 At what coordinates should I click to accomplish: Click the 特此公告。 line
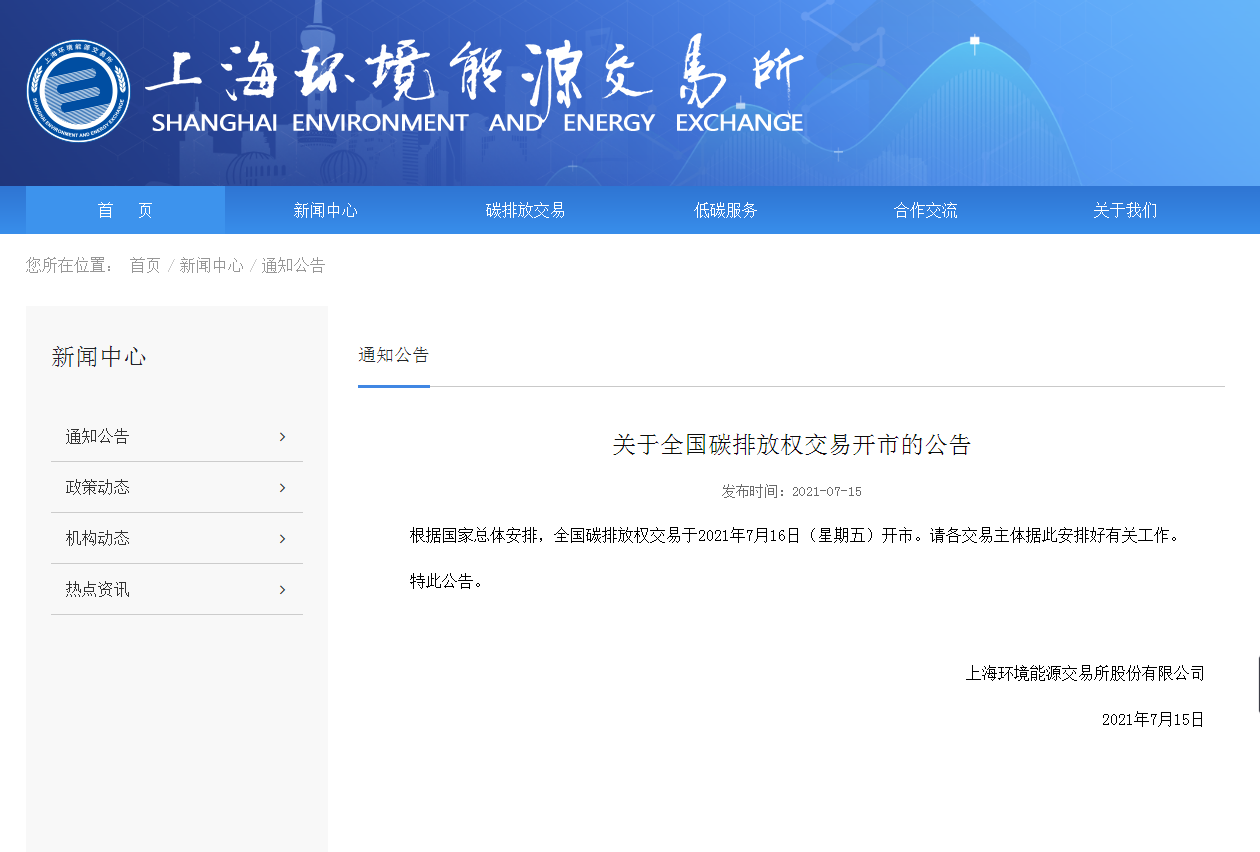tap(446, 581)
